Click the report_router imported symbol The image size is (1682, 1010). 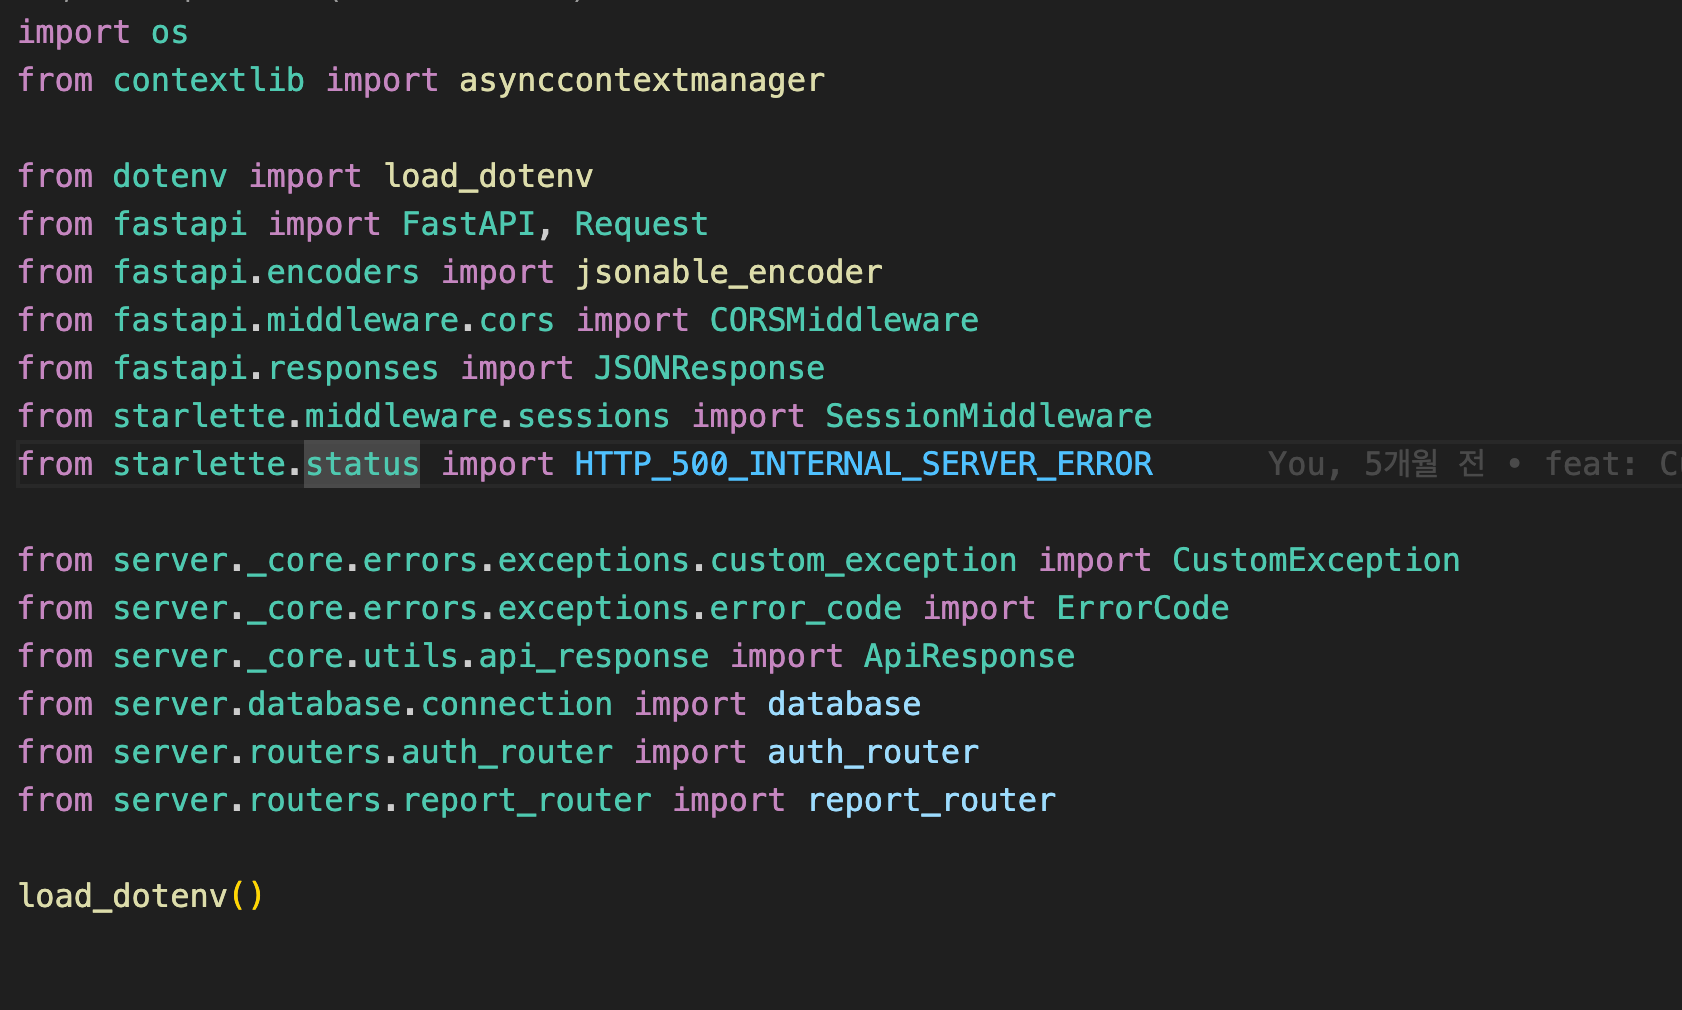pos(931,800)
